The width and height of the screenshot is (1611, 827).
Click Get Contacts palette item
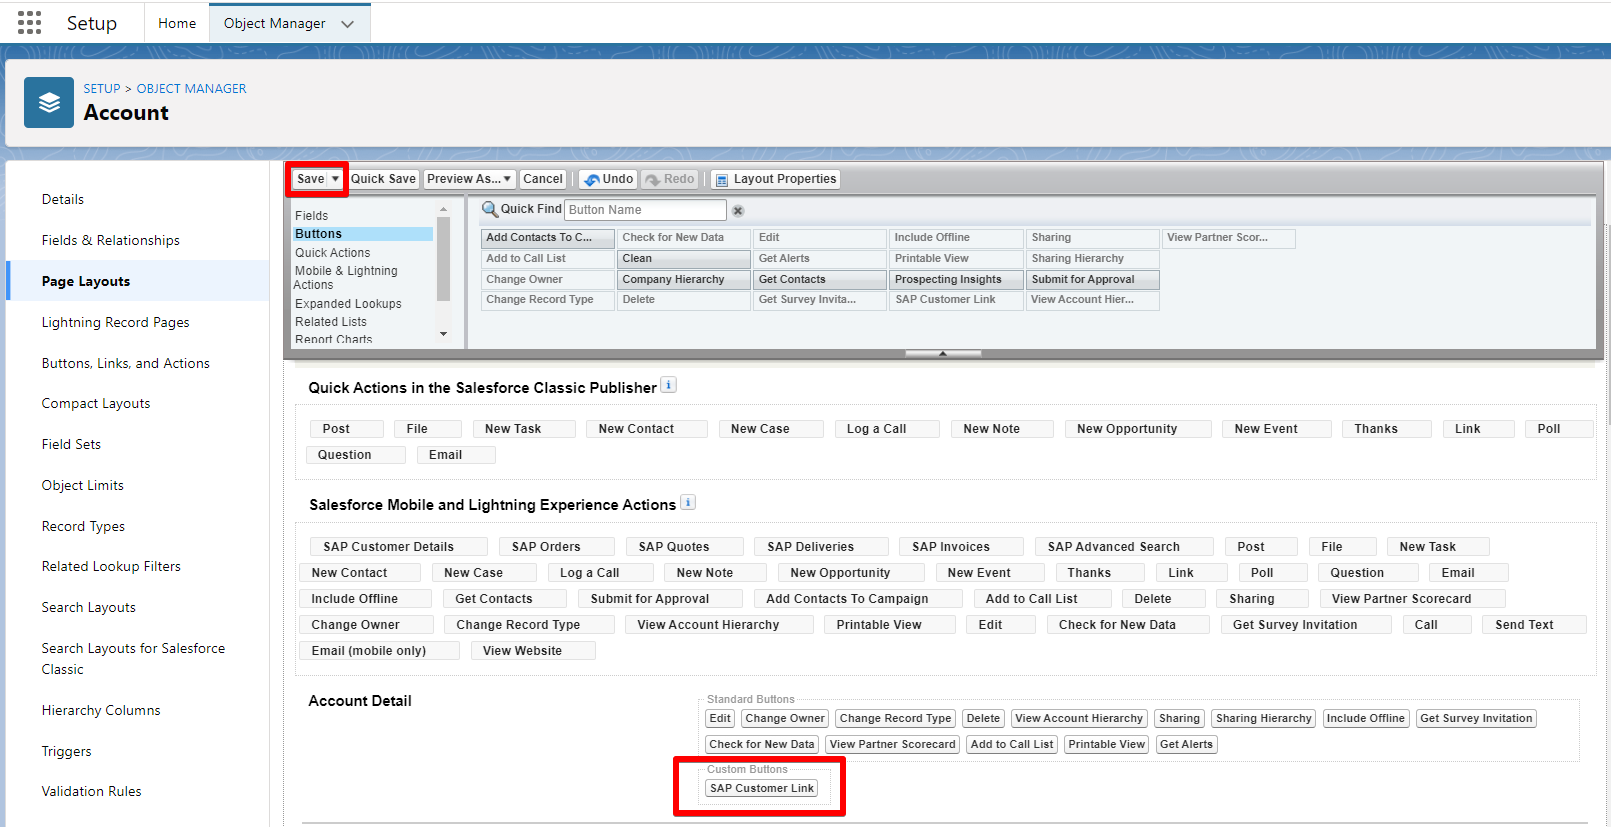coord(820,280)
